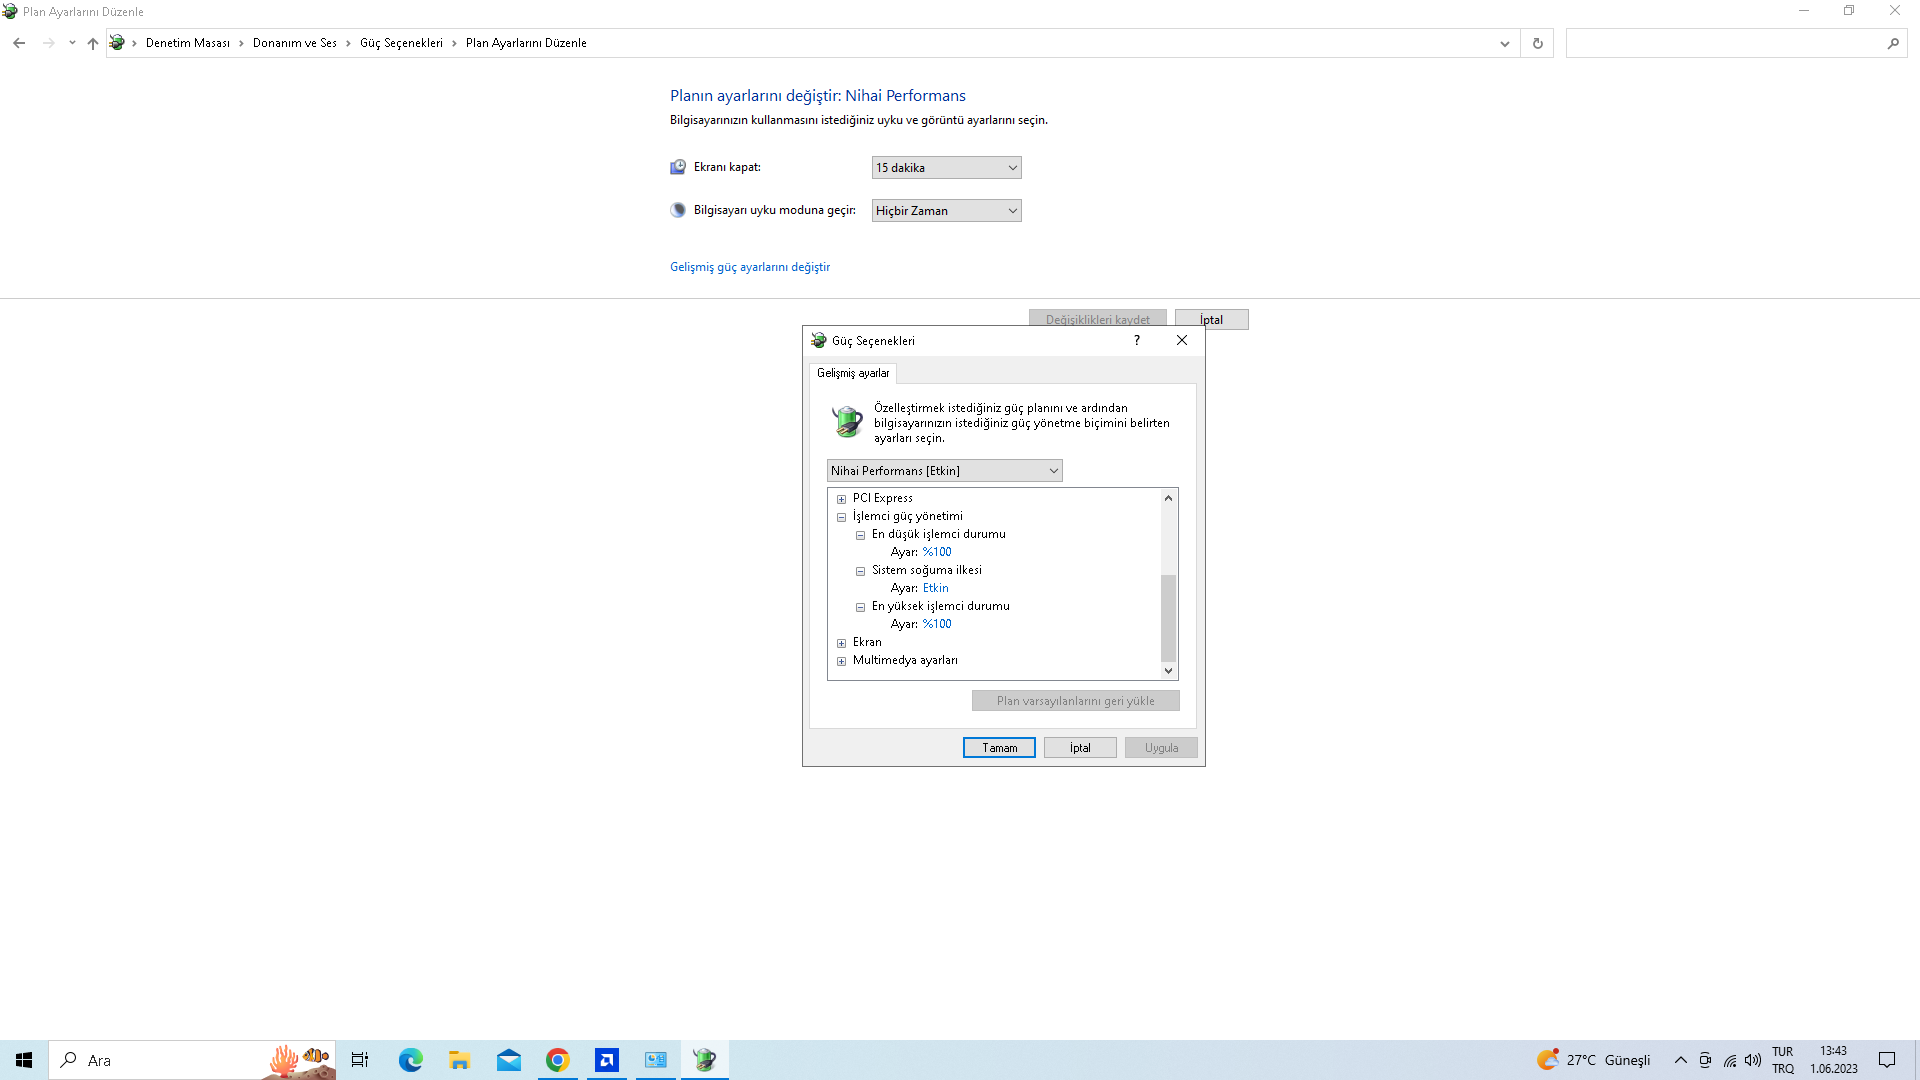Viewport: 1920px width, 1080px height.
Task: Open File Explorer from the taskbar
Action: click(x=459, y=1060)
